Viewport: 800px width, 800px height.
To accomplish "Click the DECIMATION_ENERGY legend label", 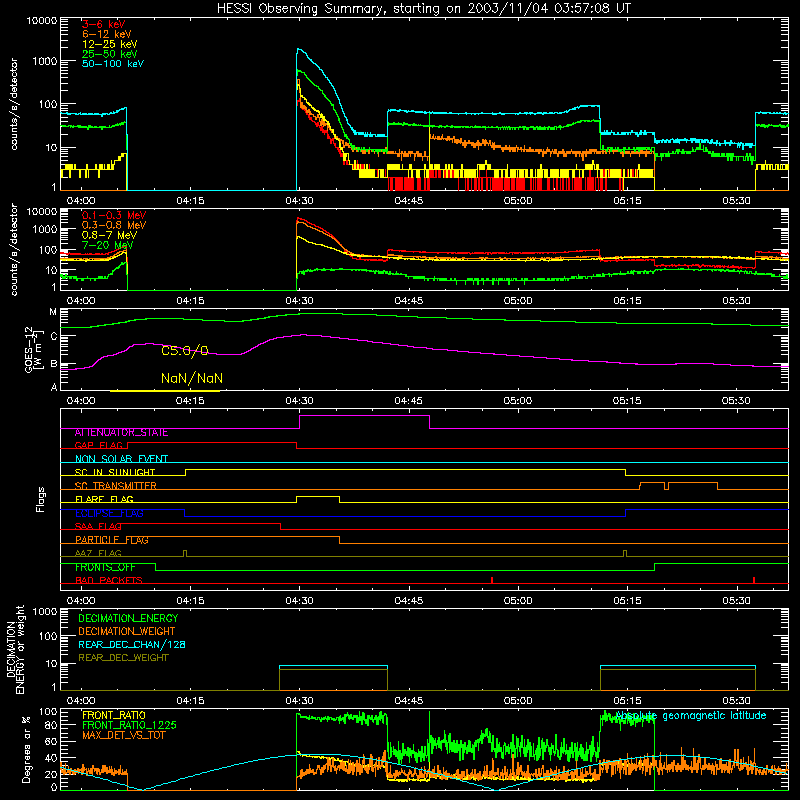I will pyautogui.click(x=128, y=618).
